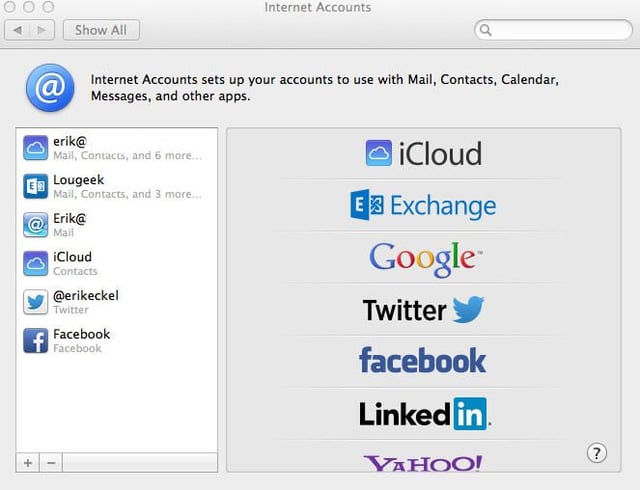Add a new account with plus button
This screenshot has width=640, height=490.
(x=28, y=463)
